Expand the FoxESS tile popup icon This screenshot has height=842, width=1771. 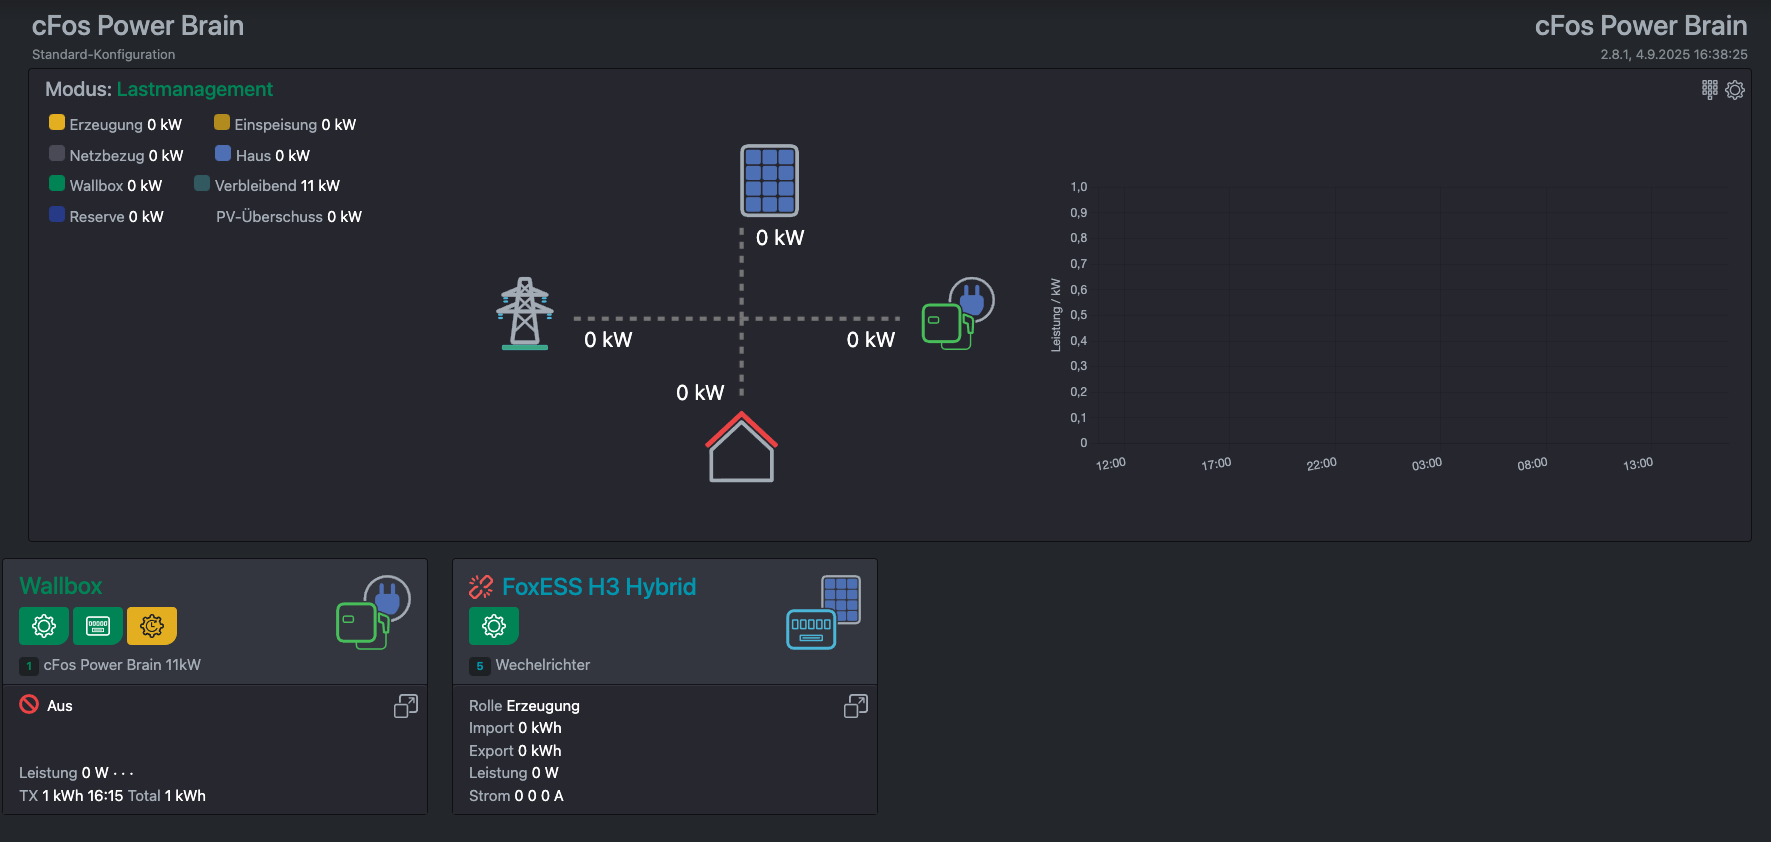(856, 706)
